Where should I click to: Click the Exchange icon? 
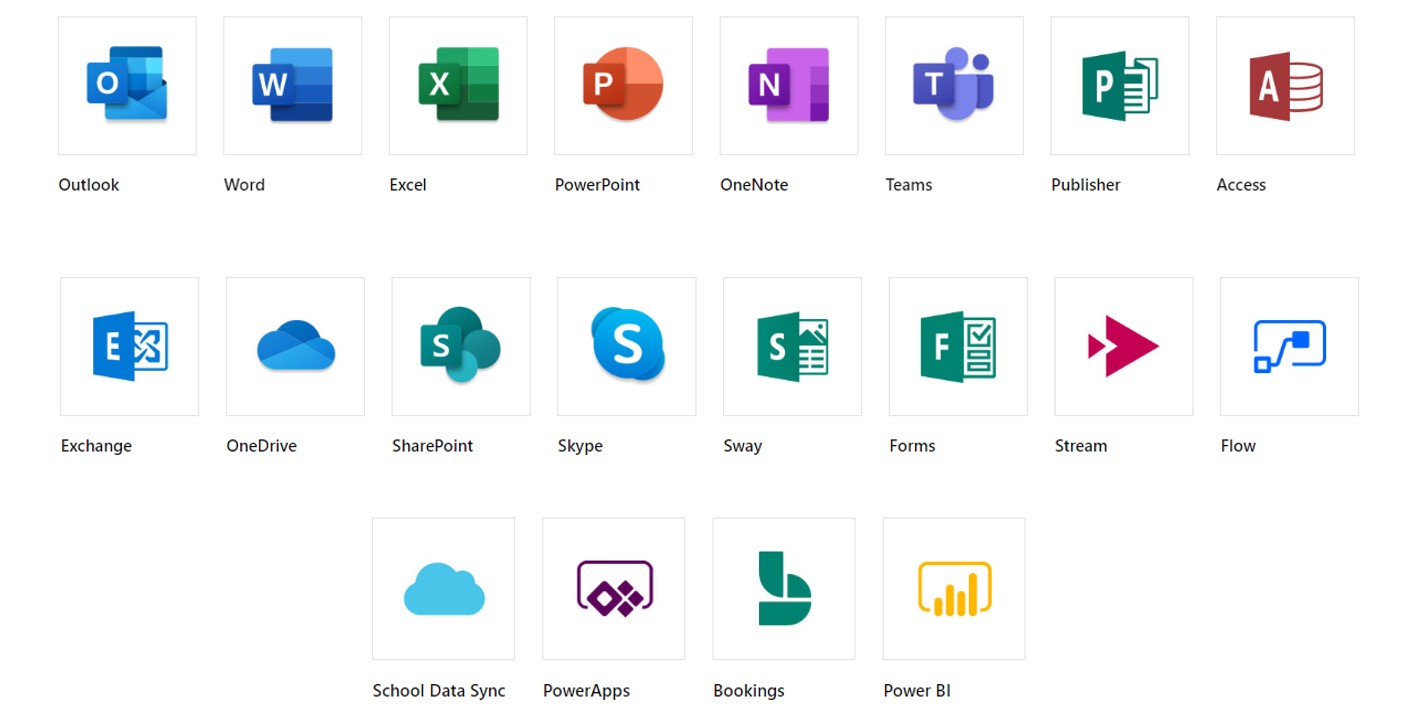[128, 346]
